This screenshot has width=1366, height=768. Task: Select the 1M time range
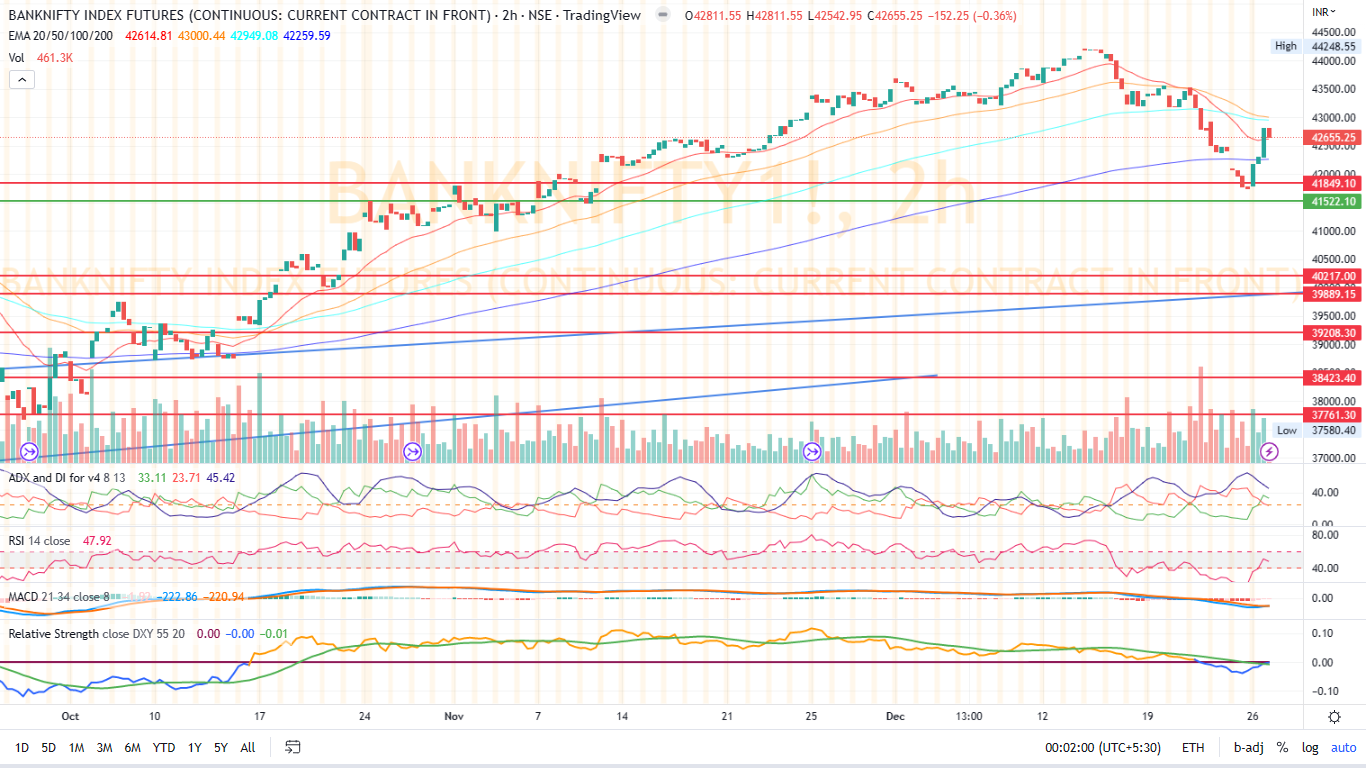click(x=76, y=747)
